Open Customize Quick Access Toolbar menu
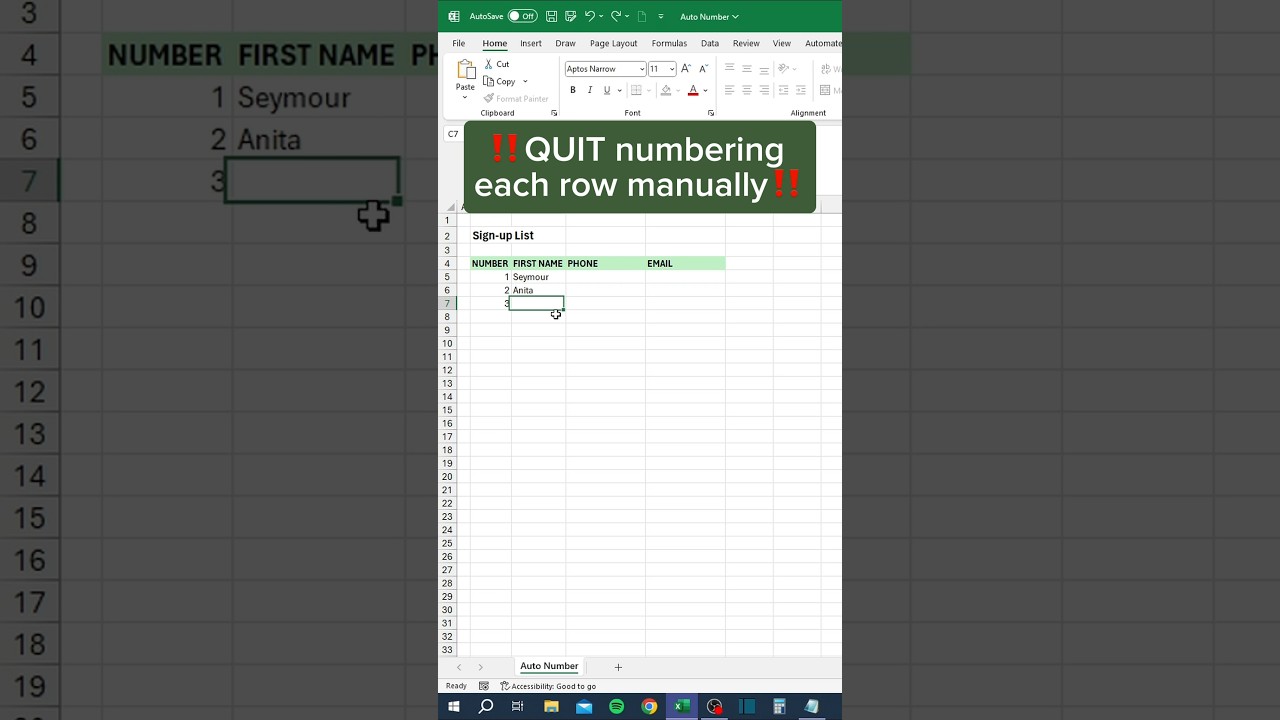 [x=660, y=16]
